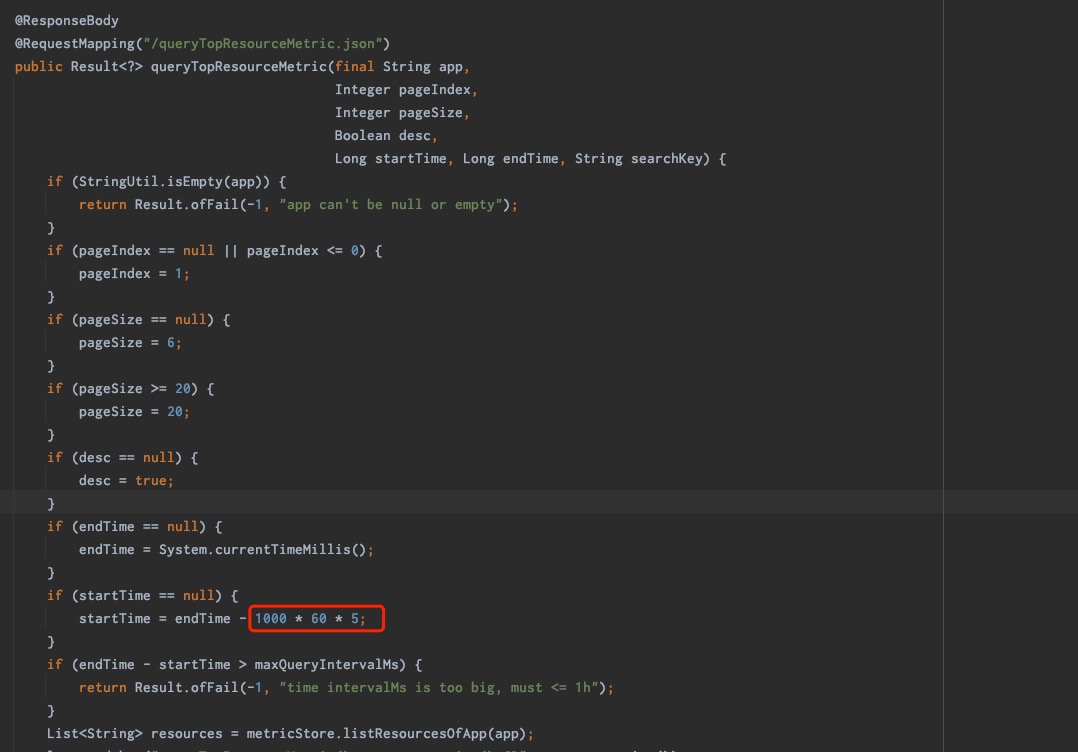The image size is (1078, 752).
Task: Click the 'startTime == null' condition
Action: (146, 596)
